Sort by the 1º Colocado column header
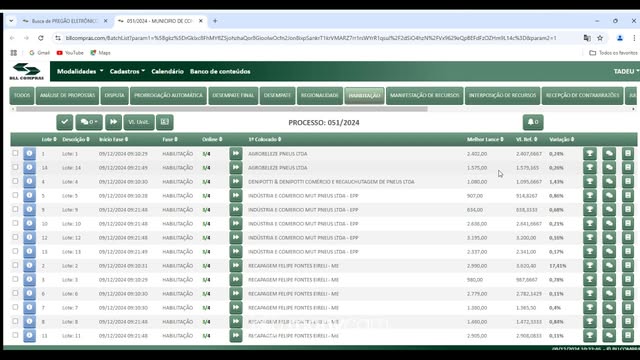 tap(264, 139)
